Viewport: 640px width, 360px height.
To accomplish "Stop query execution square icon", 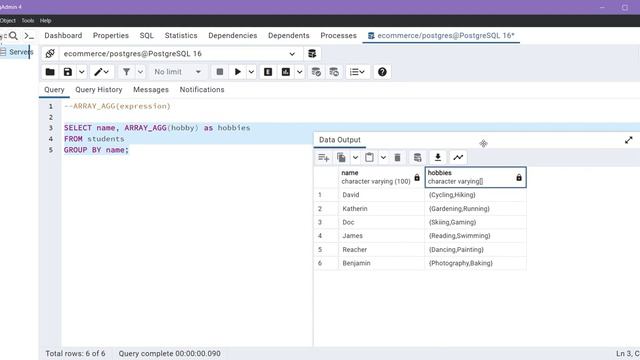I will [x=220, y=72].
